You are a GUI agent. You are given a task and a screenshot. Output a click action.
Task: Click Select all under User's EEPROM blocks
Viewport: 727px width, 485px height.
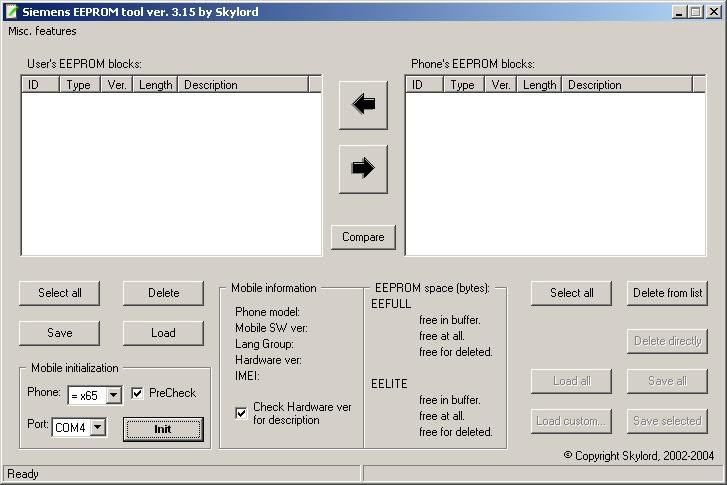tap(59, 293)
